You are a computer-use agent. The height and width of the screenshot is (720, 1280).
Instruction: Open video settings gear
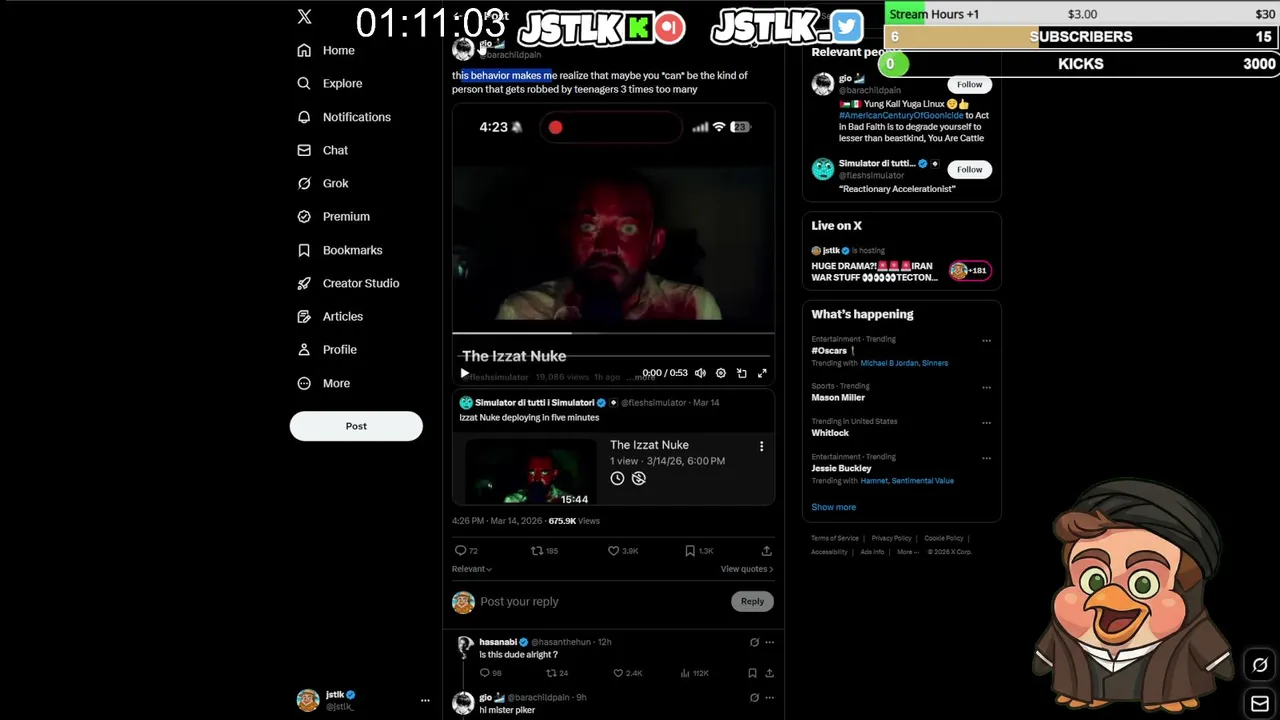[x=720, y=373]
